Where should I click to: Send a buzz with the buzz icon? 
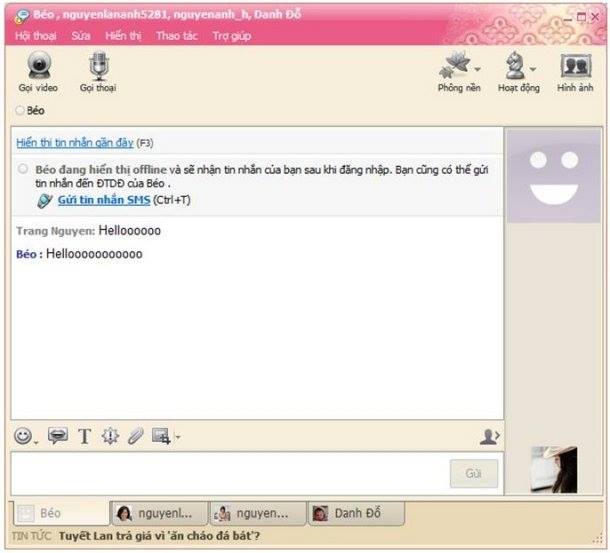(x=110, y=436)
